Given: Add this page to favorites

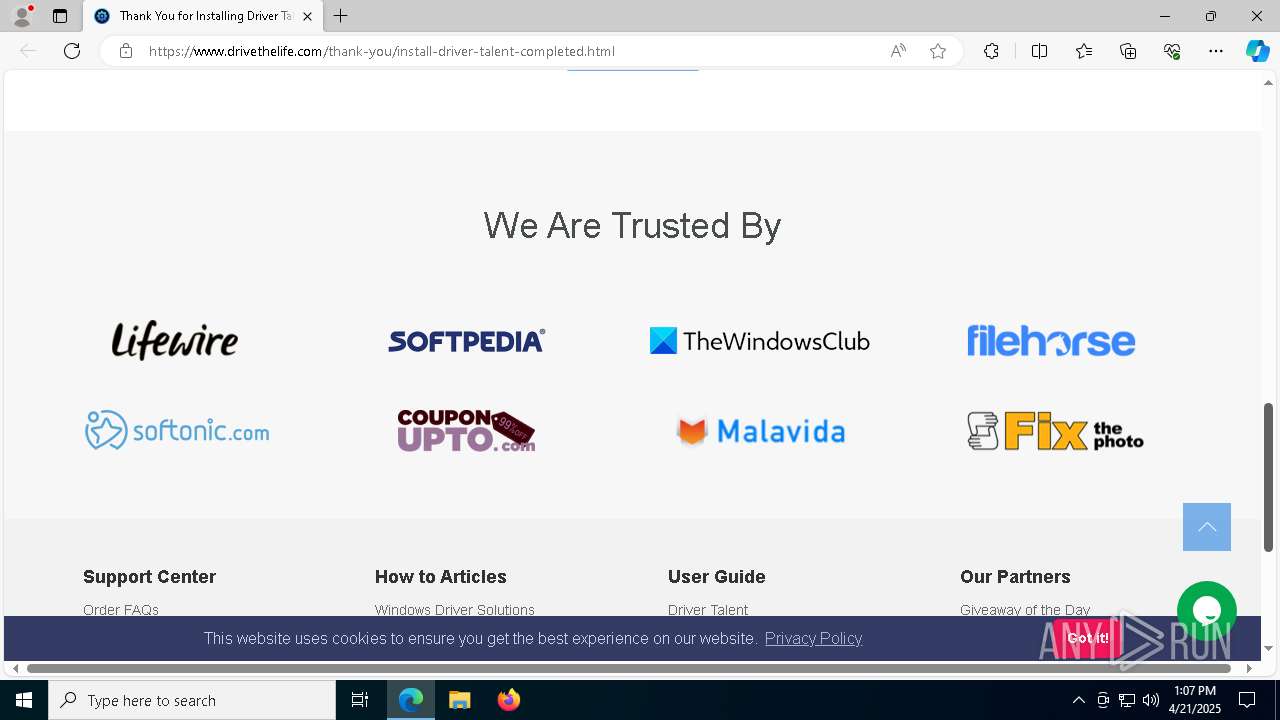Looking at the screenshot, I should click(938, 51).
